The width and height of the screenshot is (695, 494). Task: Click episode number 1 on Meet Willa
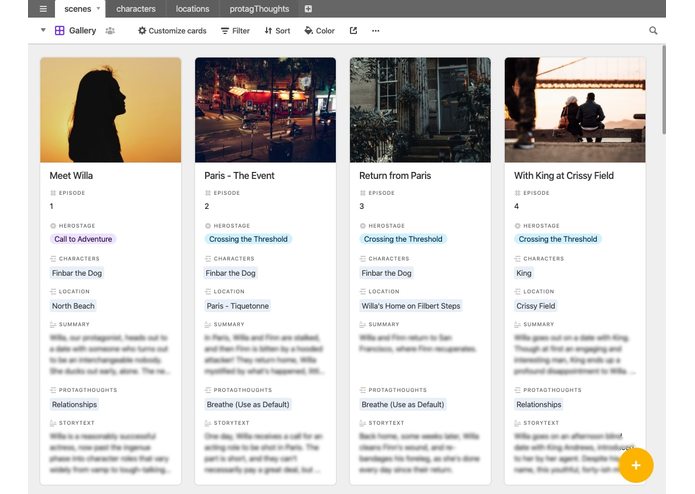(x=51, y=206)
